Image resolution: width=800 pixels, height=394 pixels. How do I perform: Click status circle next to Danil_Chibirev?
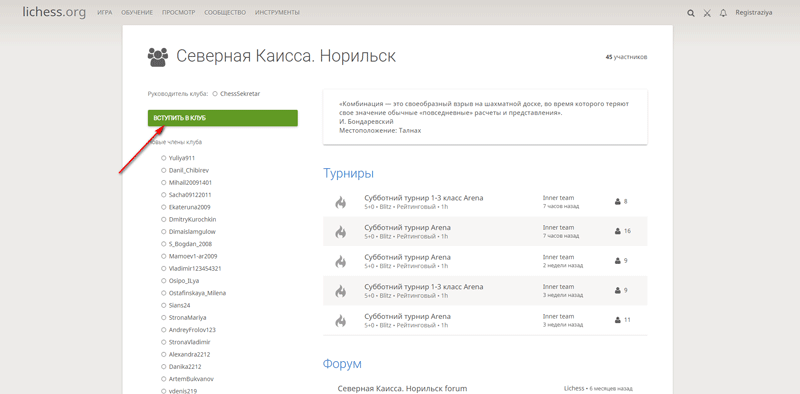[163, 170]
